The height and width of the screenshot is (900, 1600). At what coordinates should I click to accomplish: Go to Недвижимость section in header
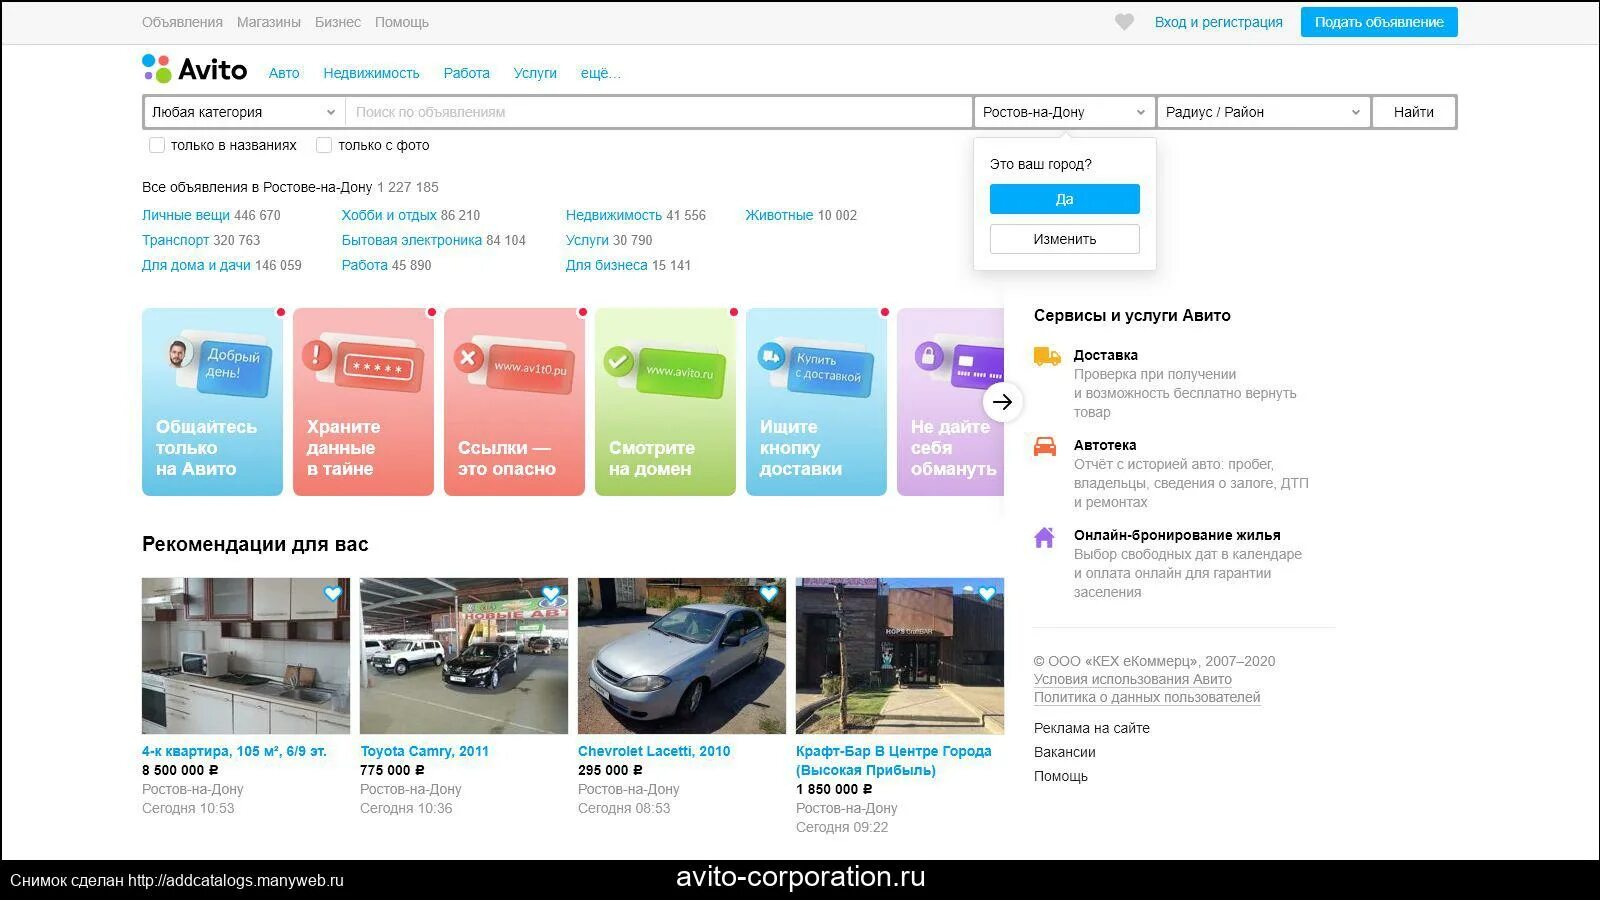(371, 73)
